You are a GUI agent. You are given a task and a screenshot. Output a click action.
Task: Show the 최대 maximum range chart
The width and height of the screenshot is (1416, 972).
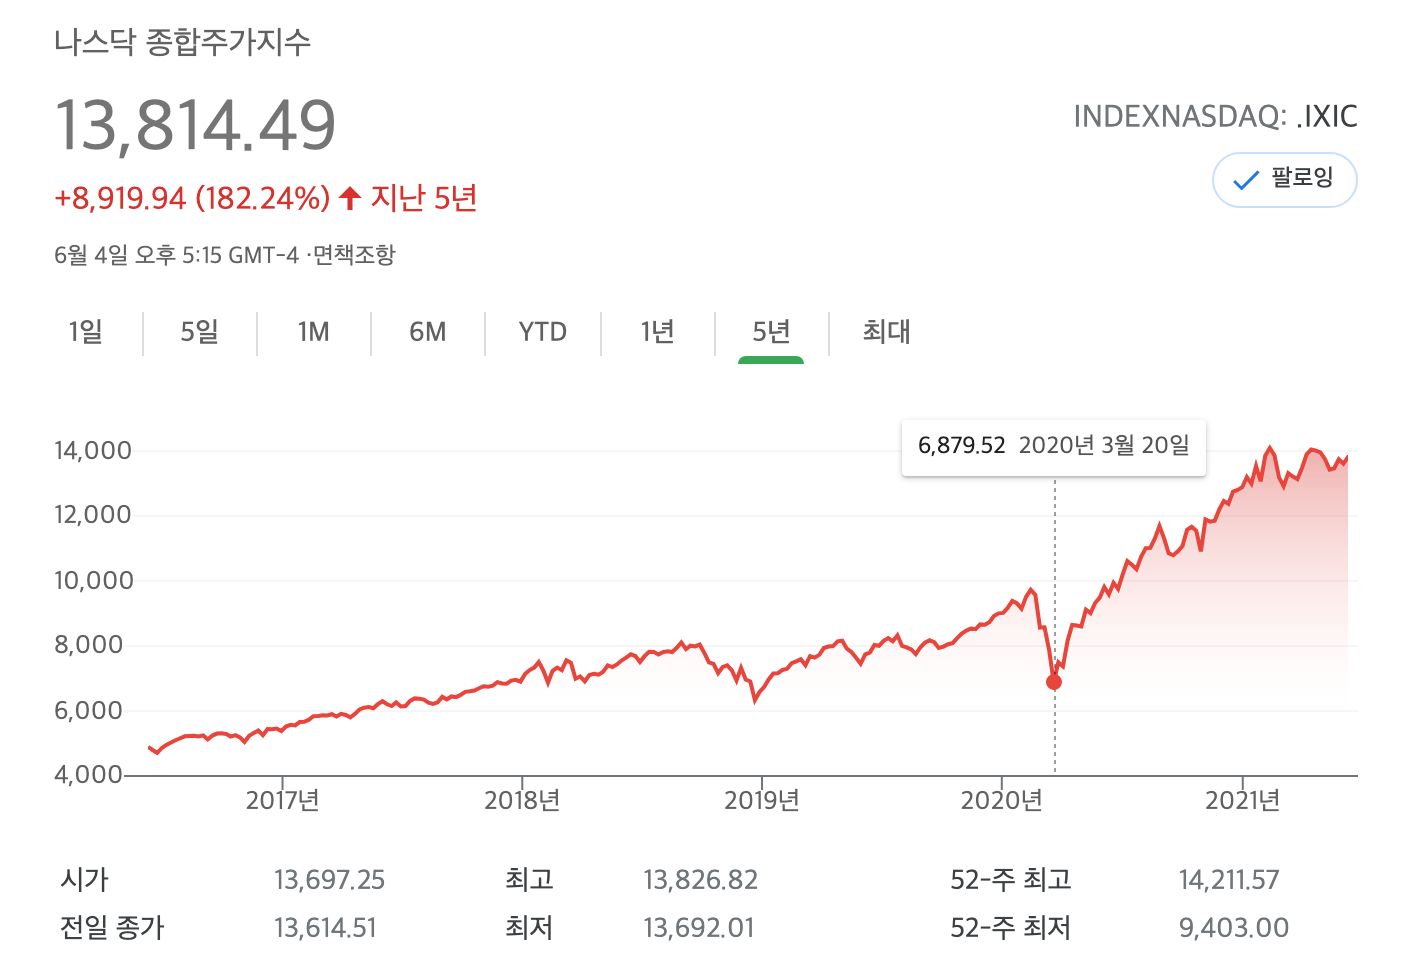click(x=886, y=332)
